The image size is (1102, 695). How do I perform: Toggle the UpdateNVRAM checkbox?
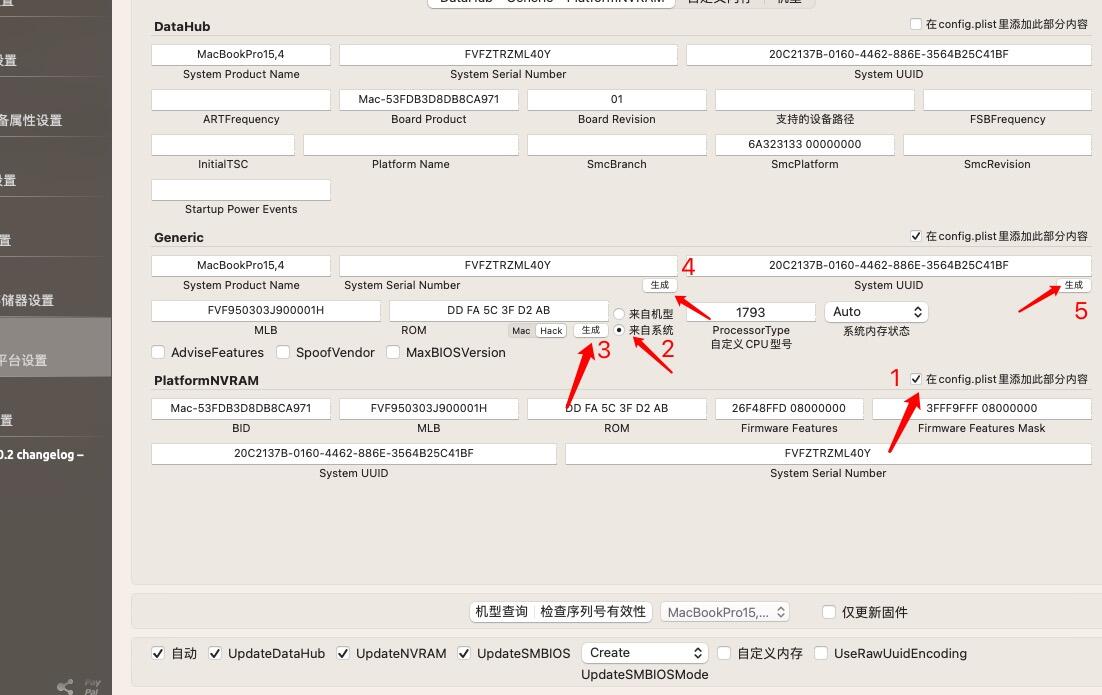[x=343, y=654]
